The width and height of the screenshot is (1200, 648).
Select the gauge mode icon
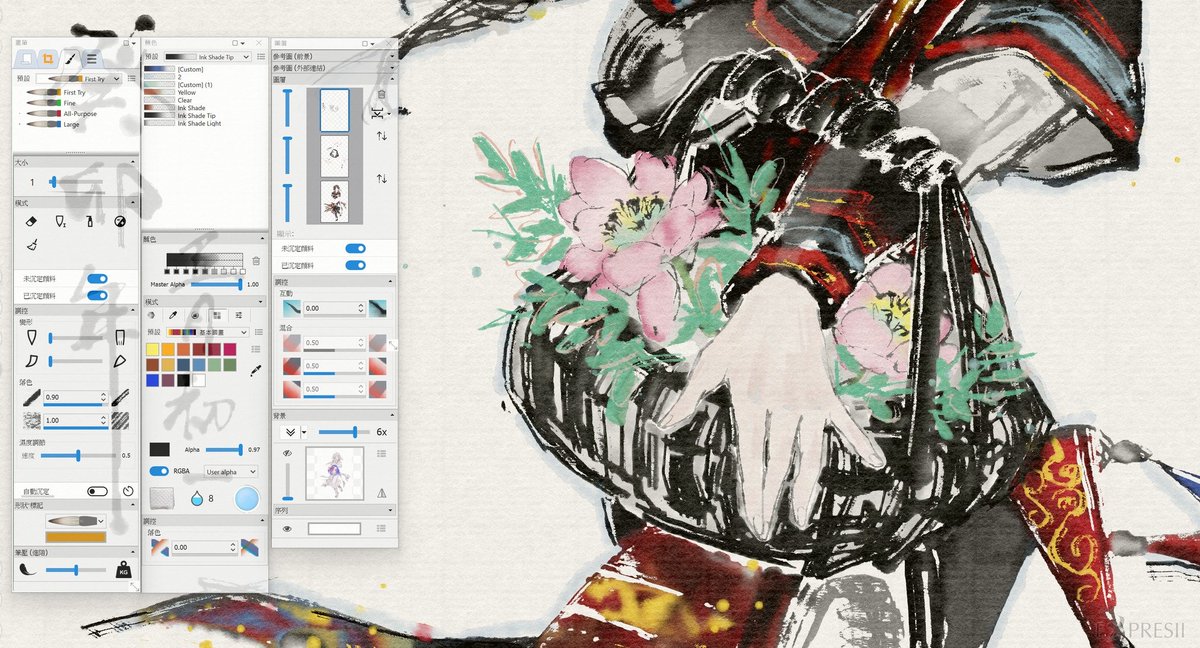[120, 221]
